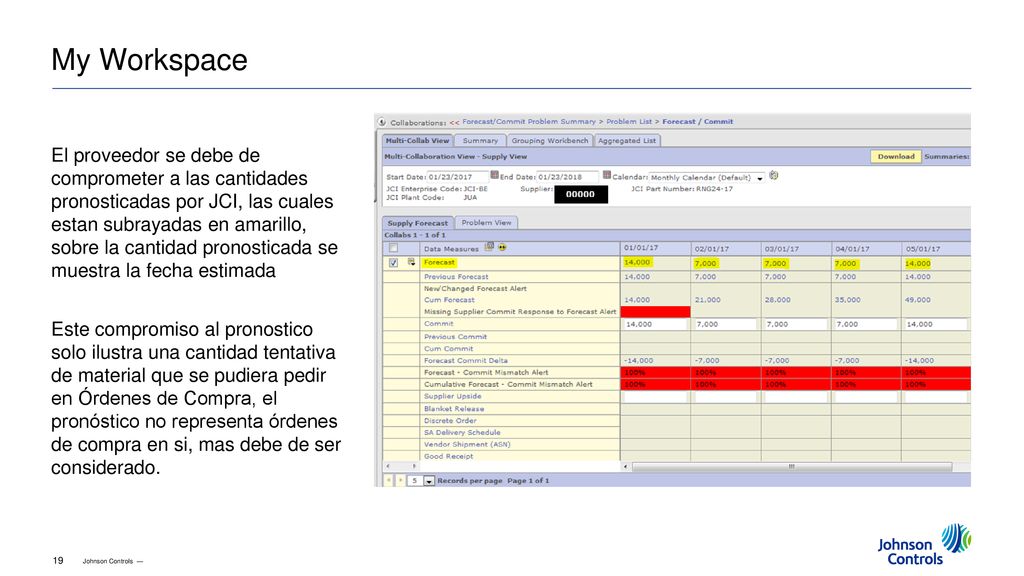
Task: Click the Commit input for 03/01/17
Action: click(796, 325)
